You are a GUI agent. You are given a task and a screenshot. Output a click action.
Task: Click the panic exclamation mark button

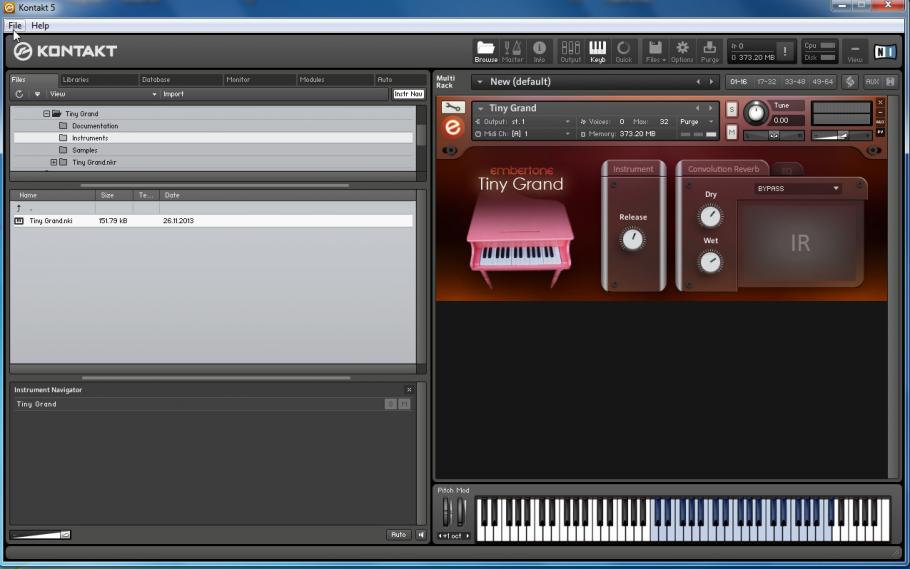785,51
